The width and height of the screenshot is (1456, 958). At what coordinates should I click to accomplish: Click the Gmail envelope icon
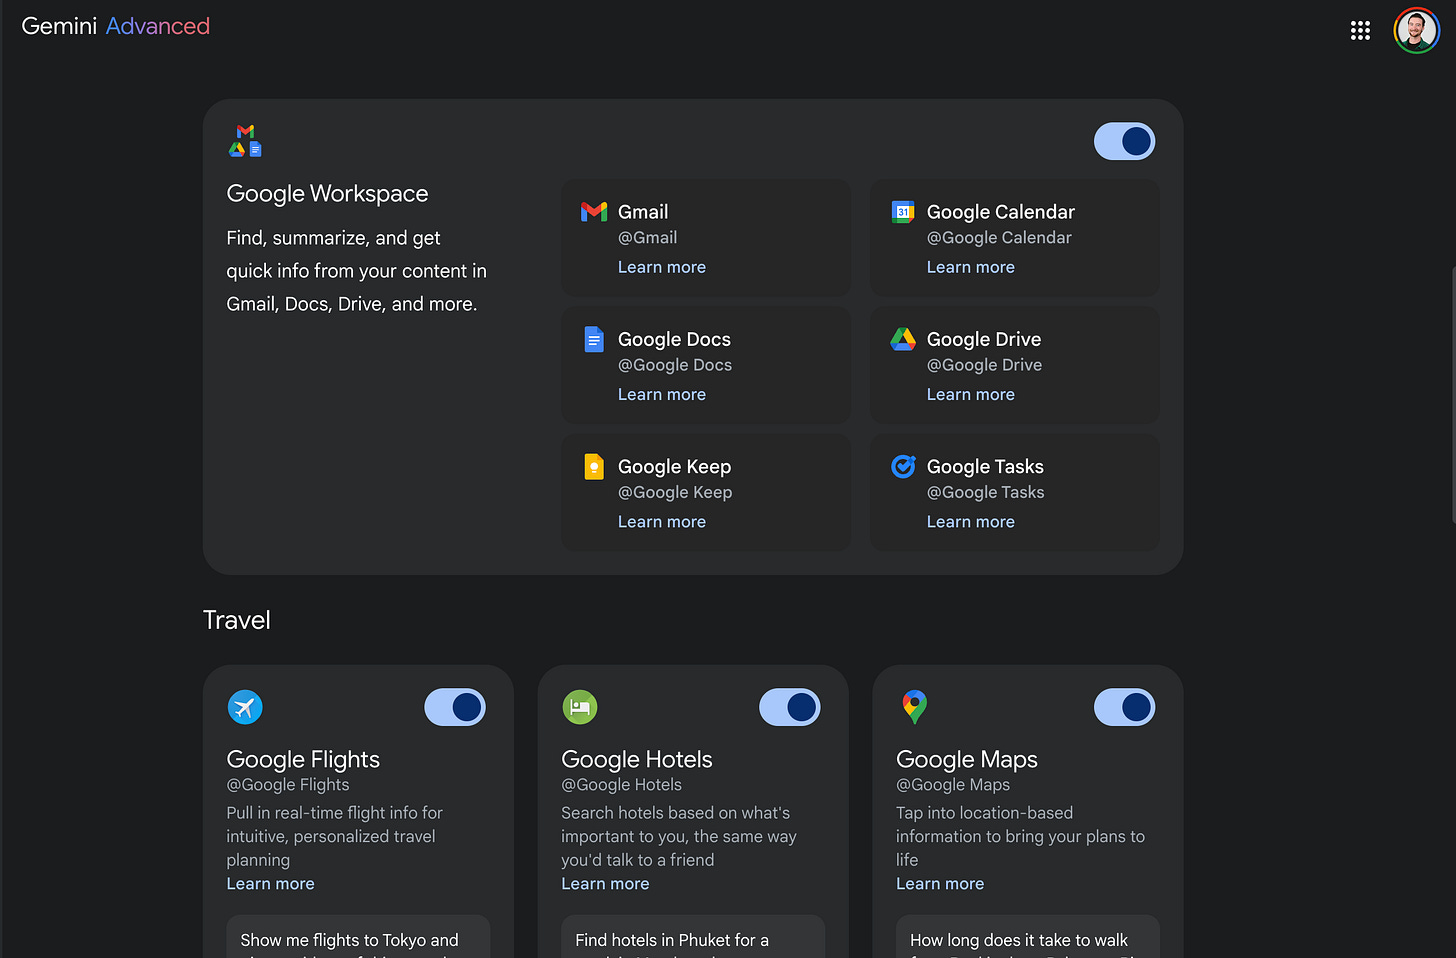594,211
